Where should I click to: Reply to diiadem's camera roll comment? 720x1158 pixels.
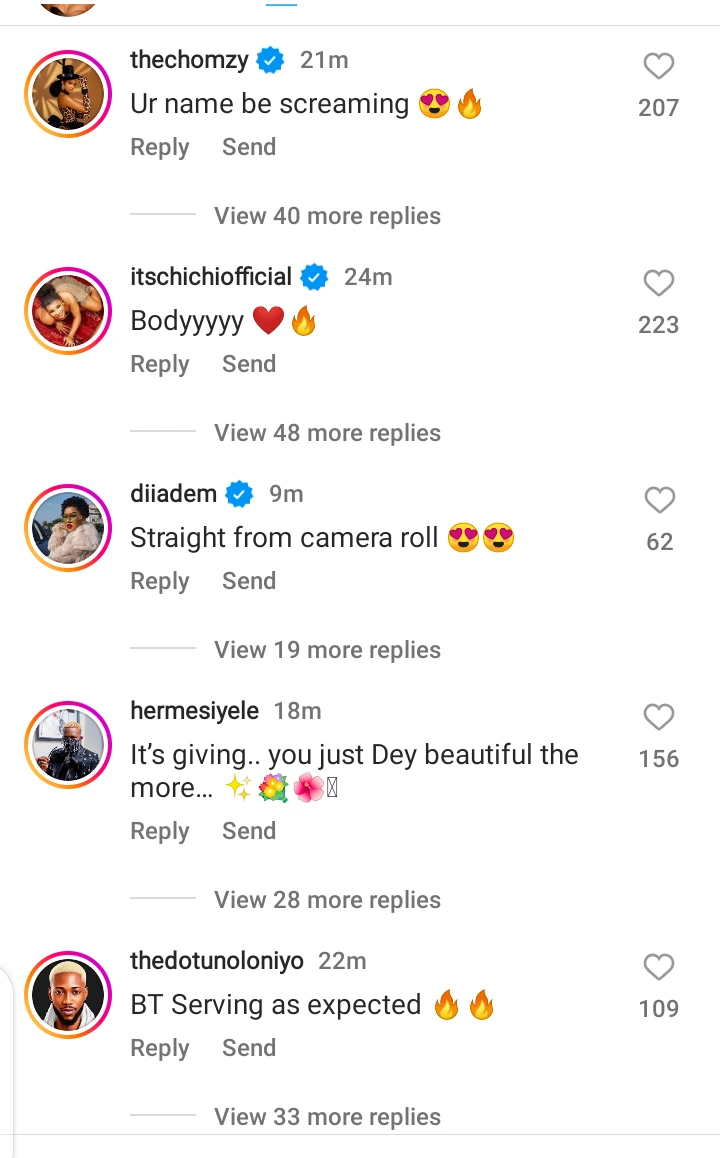(x=159, y=581)
